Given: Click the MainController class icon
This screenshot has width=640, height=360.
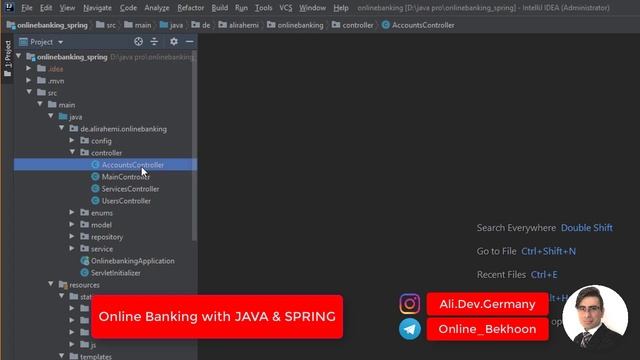Looking at the screenshot, I should (95, 177).
